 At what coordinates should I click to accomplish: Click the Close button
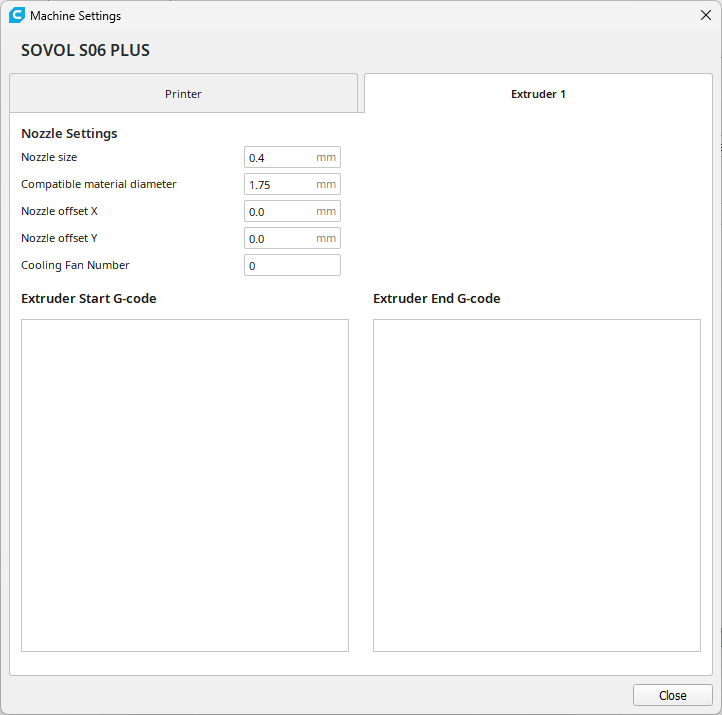coord(672,695)
